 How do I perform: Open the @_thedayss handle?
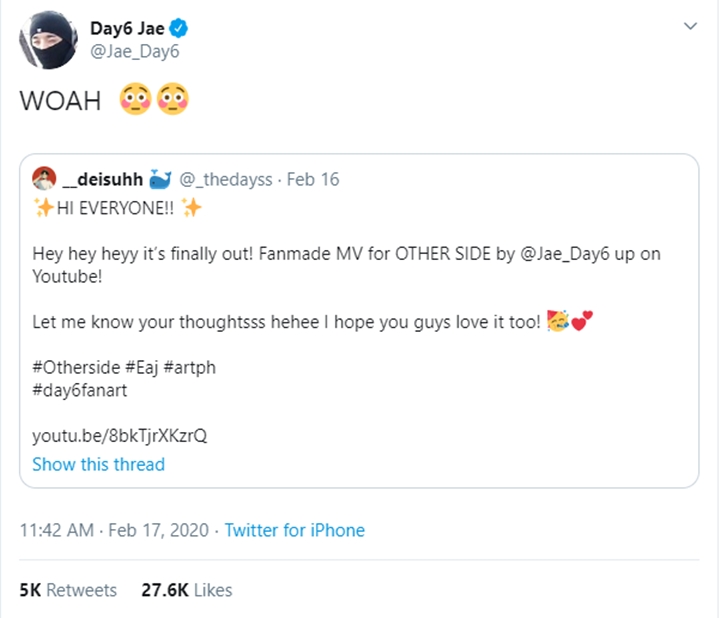point(226,180)
